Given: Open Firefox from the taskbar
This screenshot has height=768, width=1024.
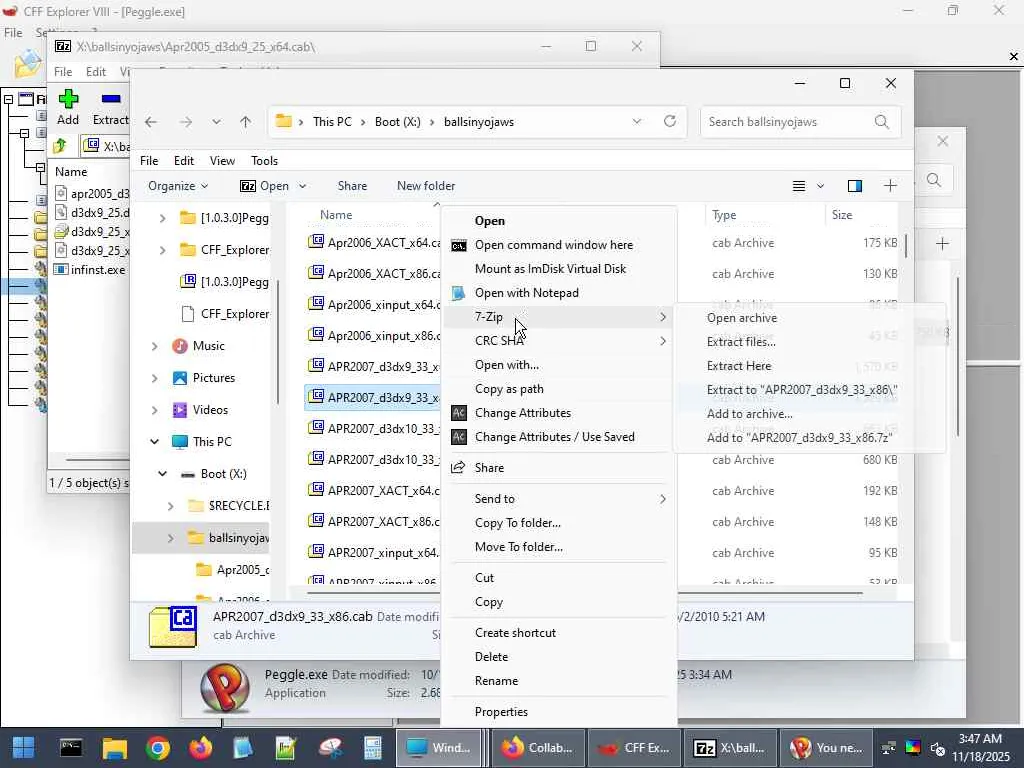Looking at the screenshot, I should click(200, 748).
